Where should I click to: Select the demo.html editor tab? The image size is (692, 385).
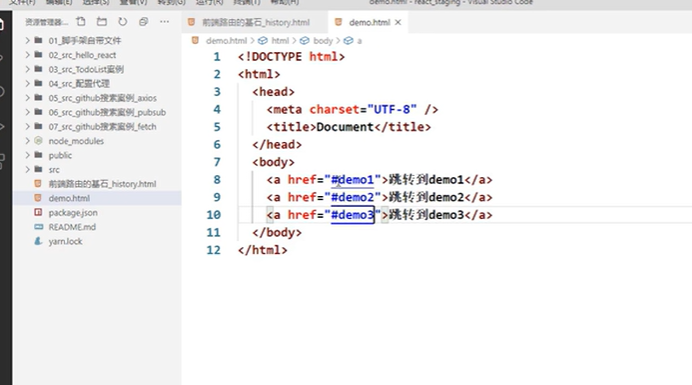tap(369, 22)
